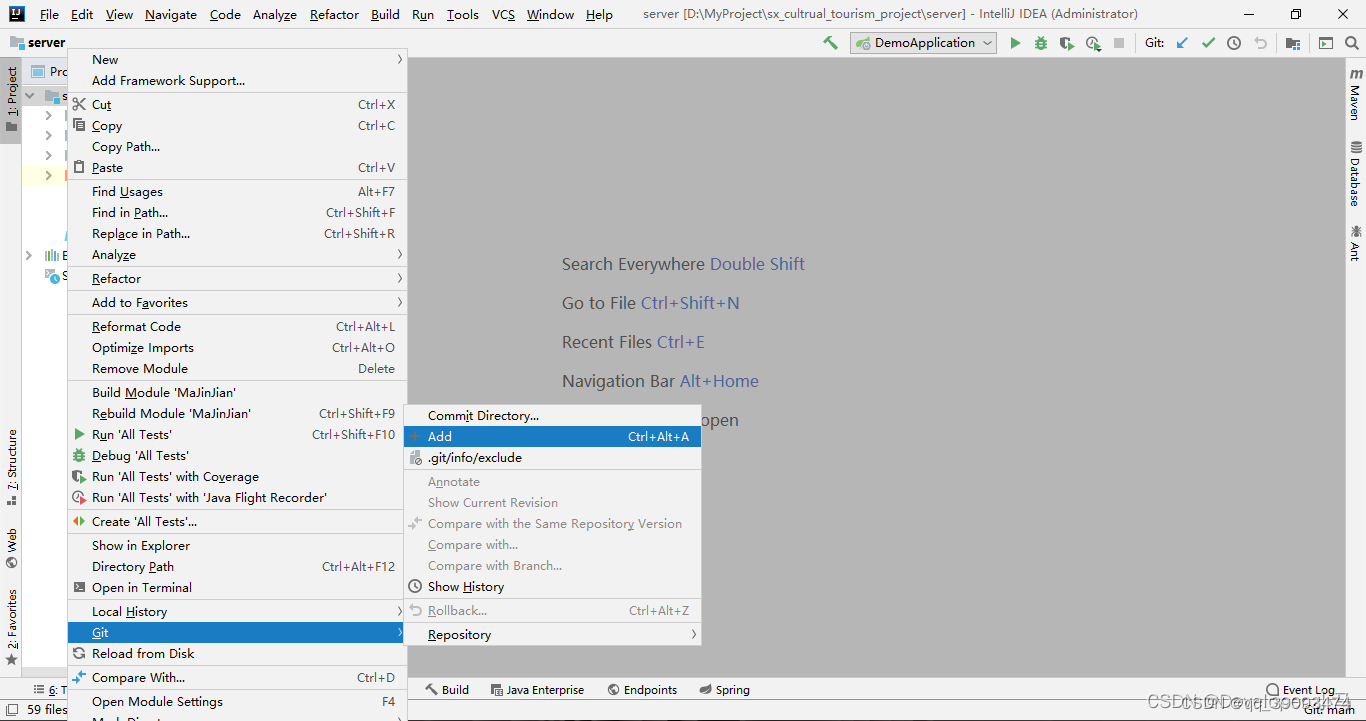Click Show in Explorer
Viewport: 1366px width, 721px height.
[x=237, y=546]
